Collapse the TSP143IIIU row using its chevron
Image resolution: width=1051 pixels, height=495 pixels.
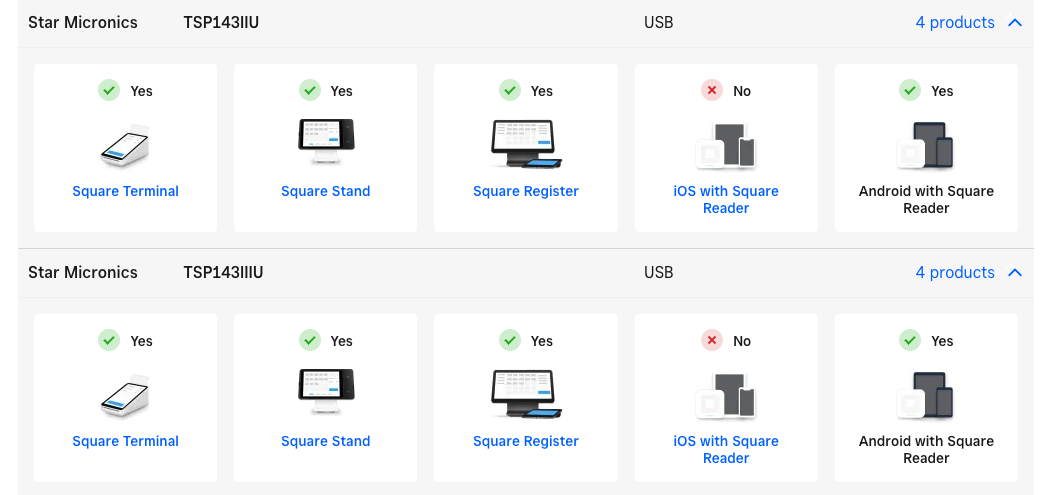pos(1015,272)
